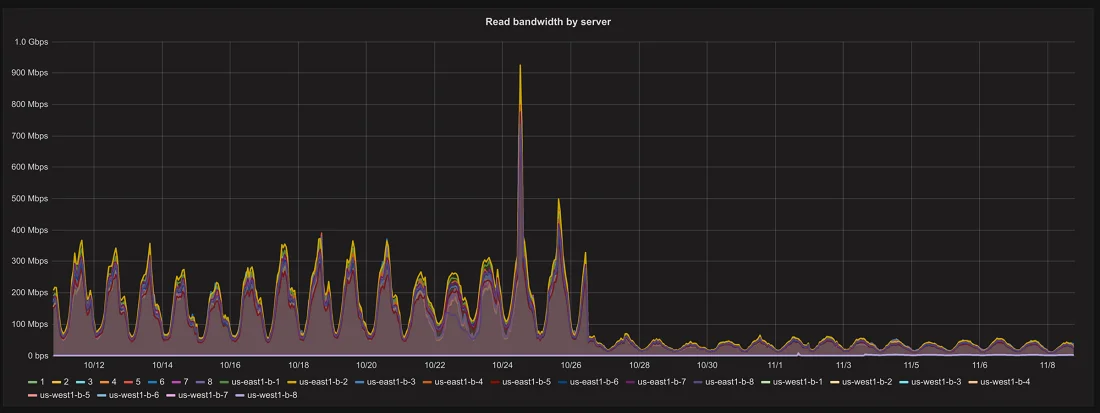Click the '10/26' x-axis date label
Viewport: 1100px width, 413px height.
tap(571, 365)
